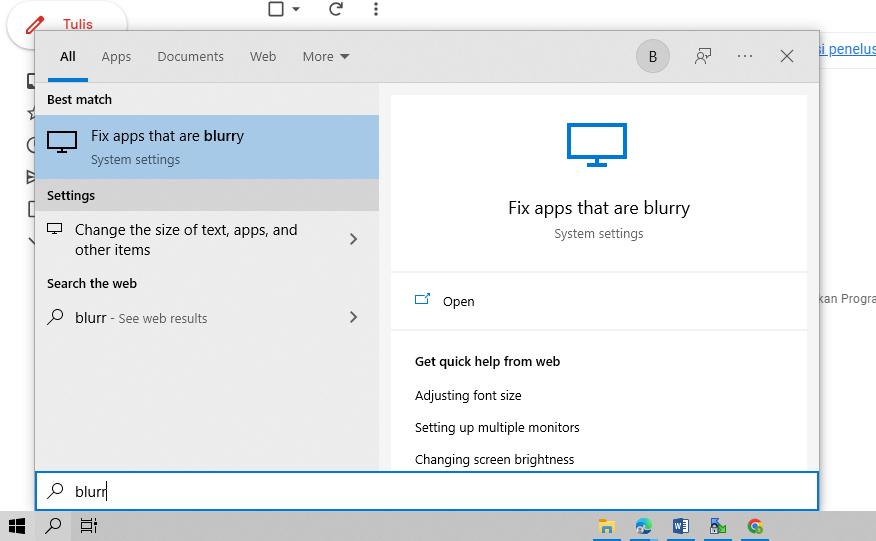Open Microsoft Word from the taskbar
876x541 pixels.
pos(680,526)
